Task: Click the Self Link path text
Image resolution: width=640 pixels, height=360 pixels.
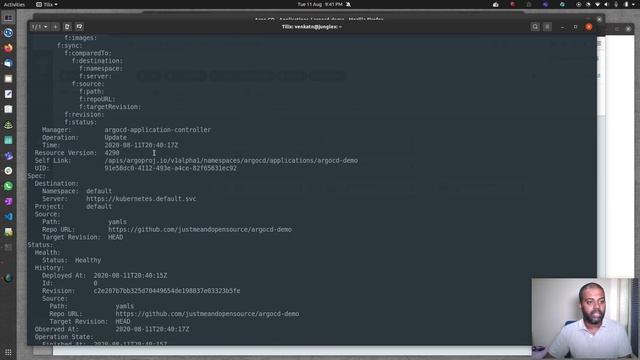Action: [x=231, y=160]
